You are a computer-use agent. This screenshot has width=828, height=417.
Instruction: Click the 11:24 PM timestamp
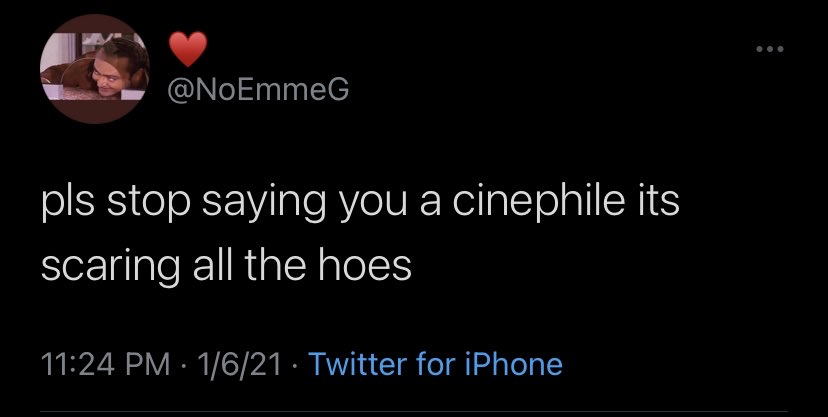99,363
